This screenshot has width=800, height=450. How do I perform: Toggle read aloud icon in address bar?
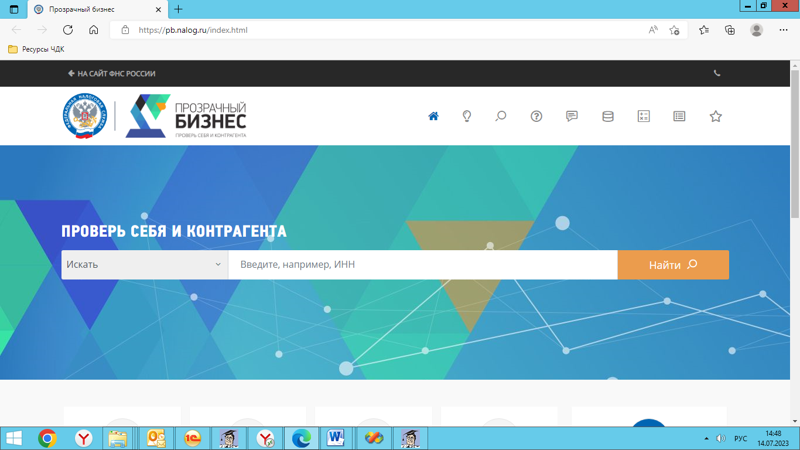[653, 30]
